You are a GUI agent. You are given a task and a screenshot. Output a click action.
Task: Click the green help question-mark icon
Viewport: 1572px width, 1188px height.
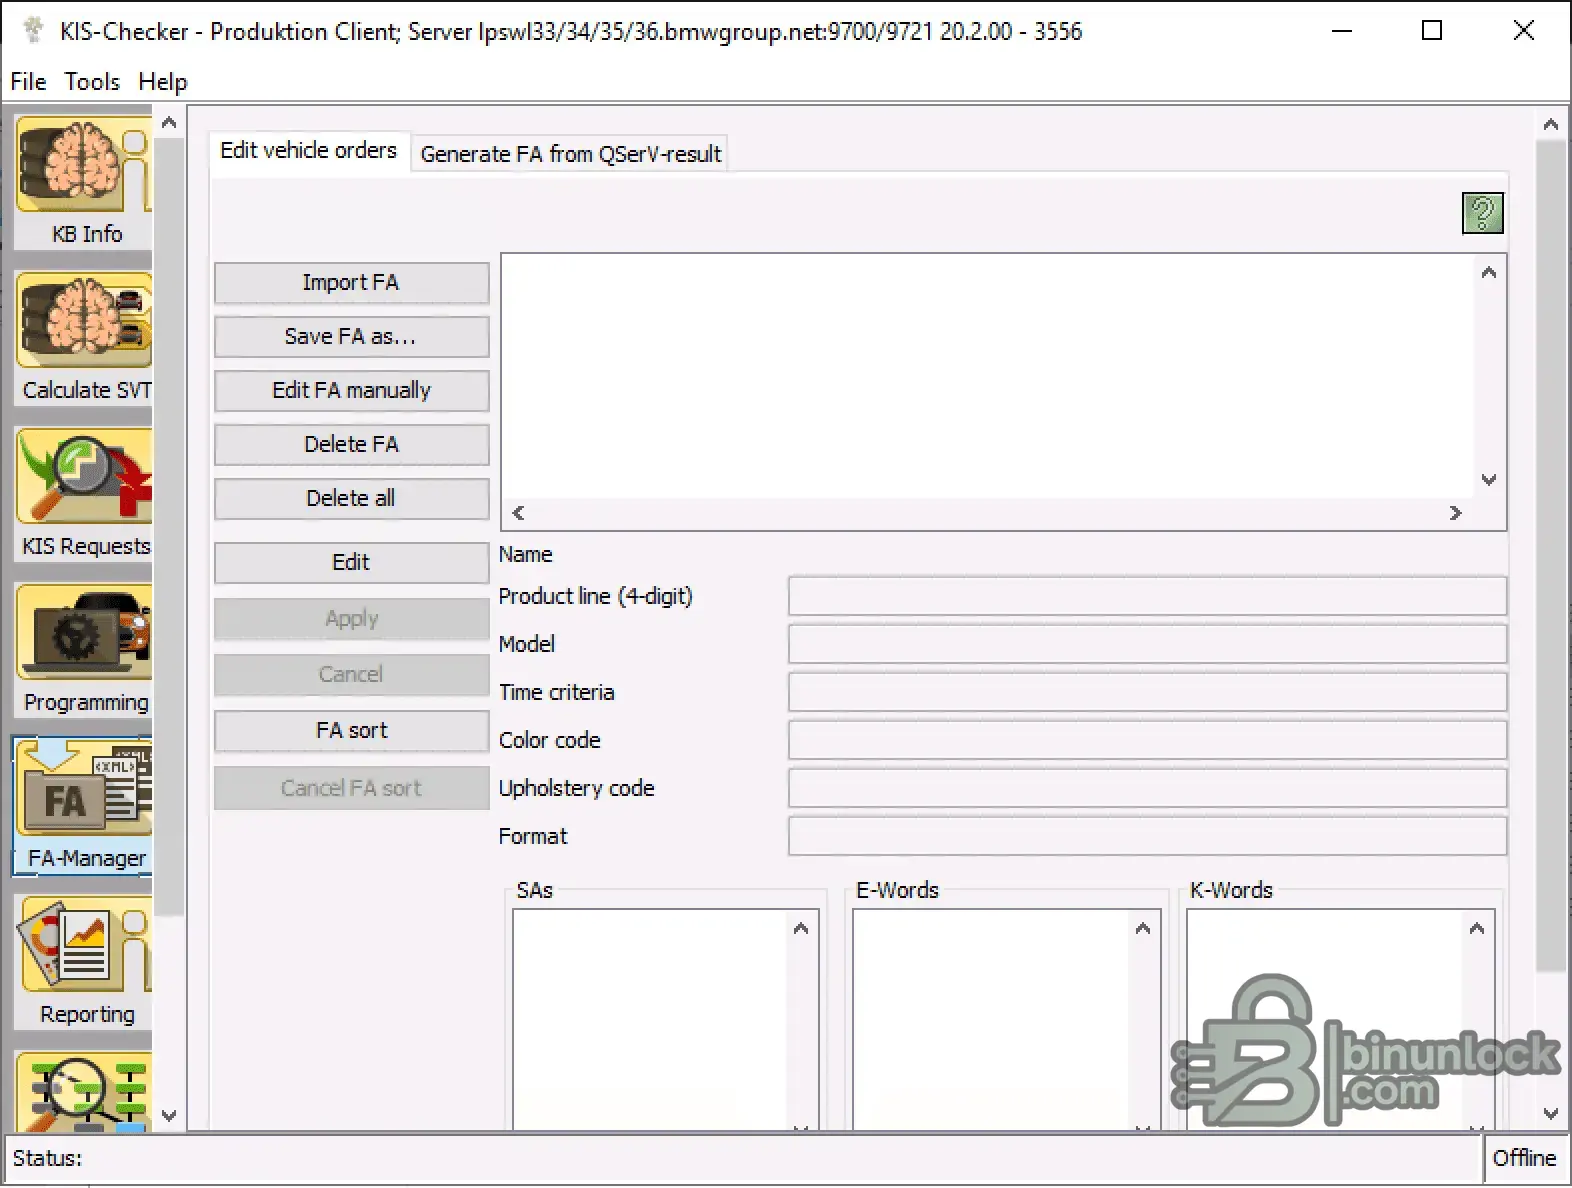(x=1482, y=213)
